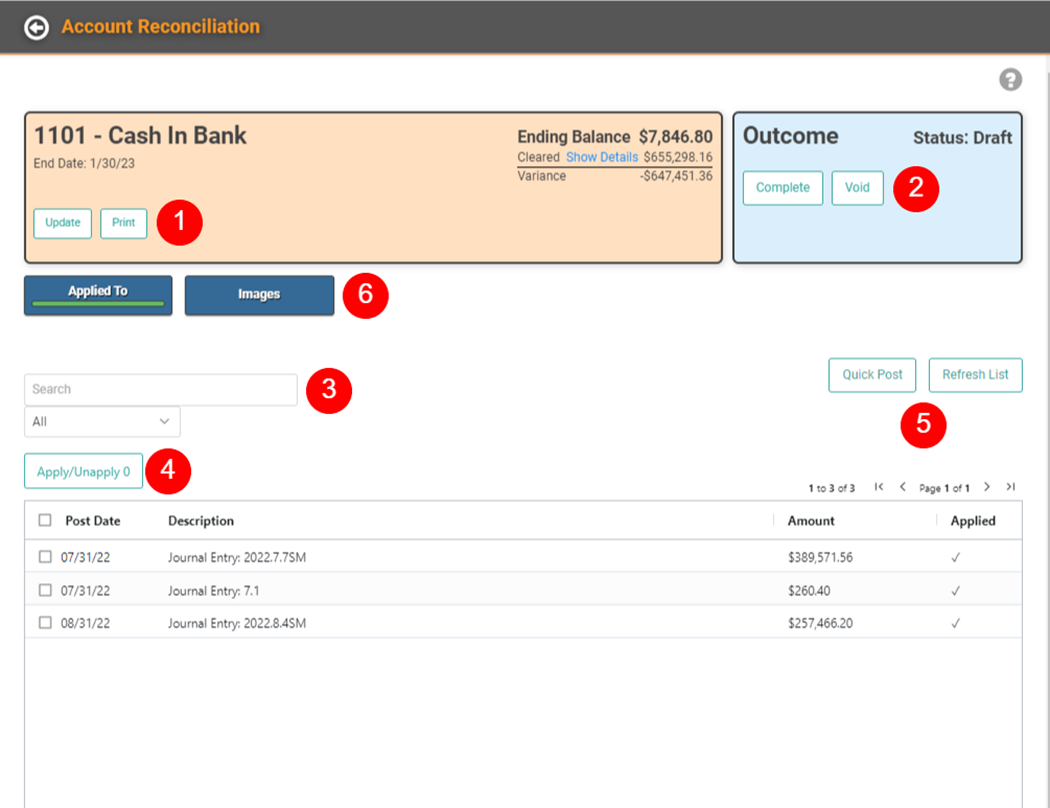
Task: Focus the Search input field
Action: (x=160, y=389)
